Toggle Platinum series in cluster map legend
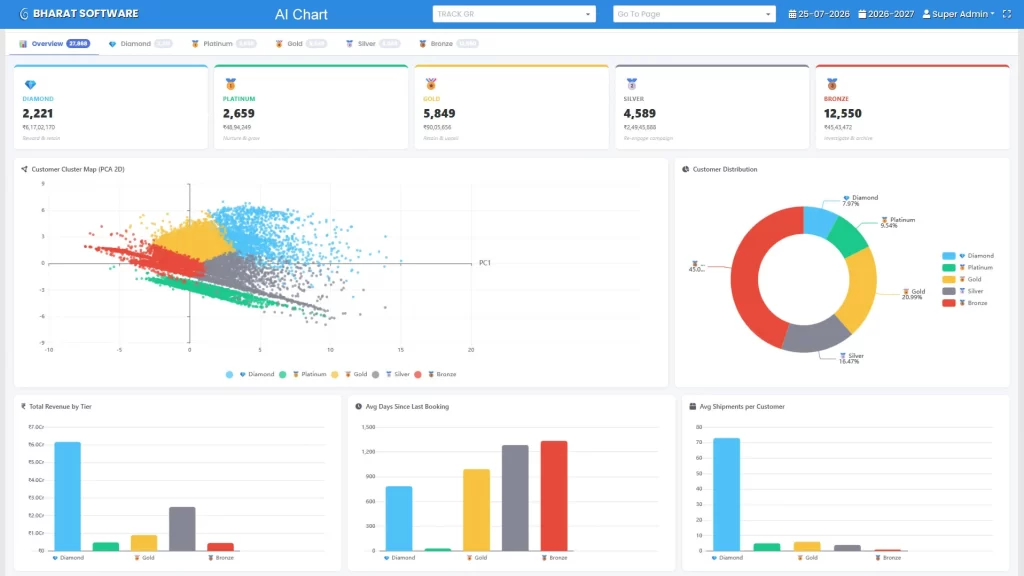 pos(303,374)
